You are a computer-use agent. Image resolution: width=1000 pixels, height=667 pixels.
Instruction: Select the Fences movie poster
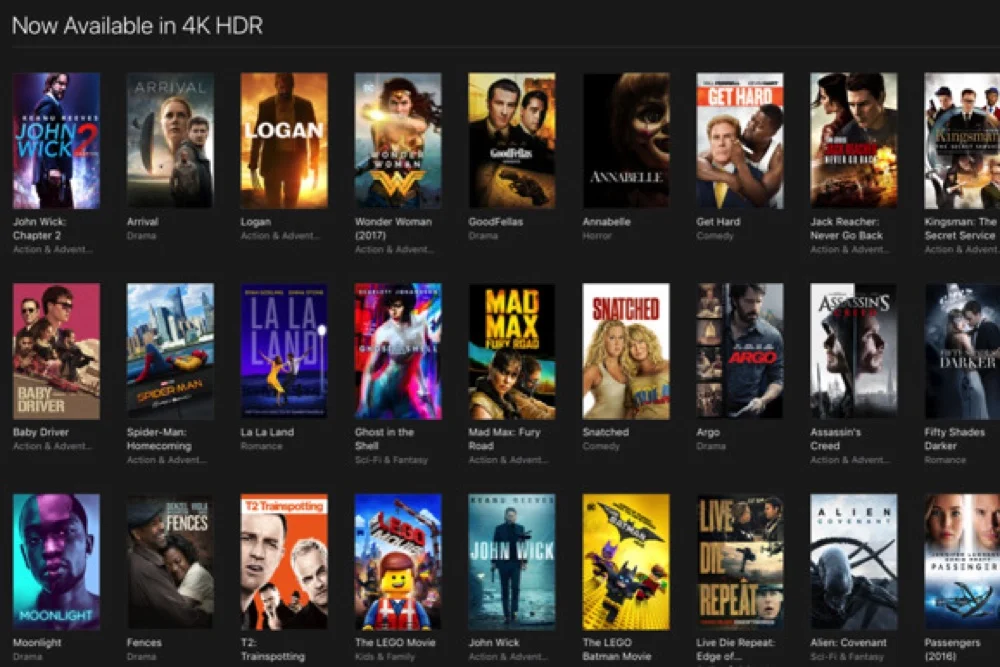170,562
